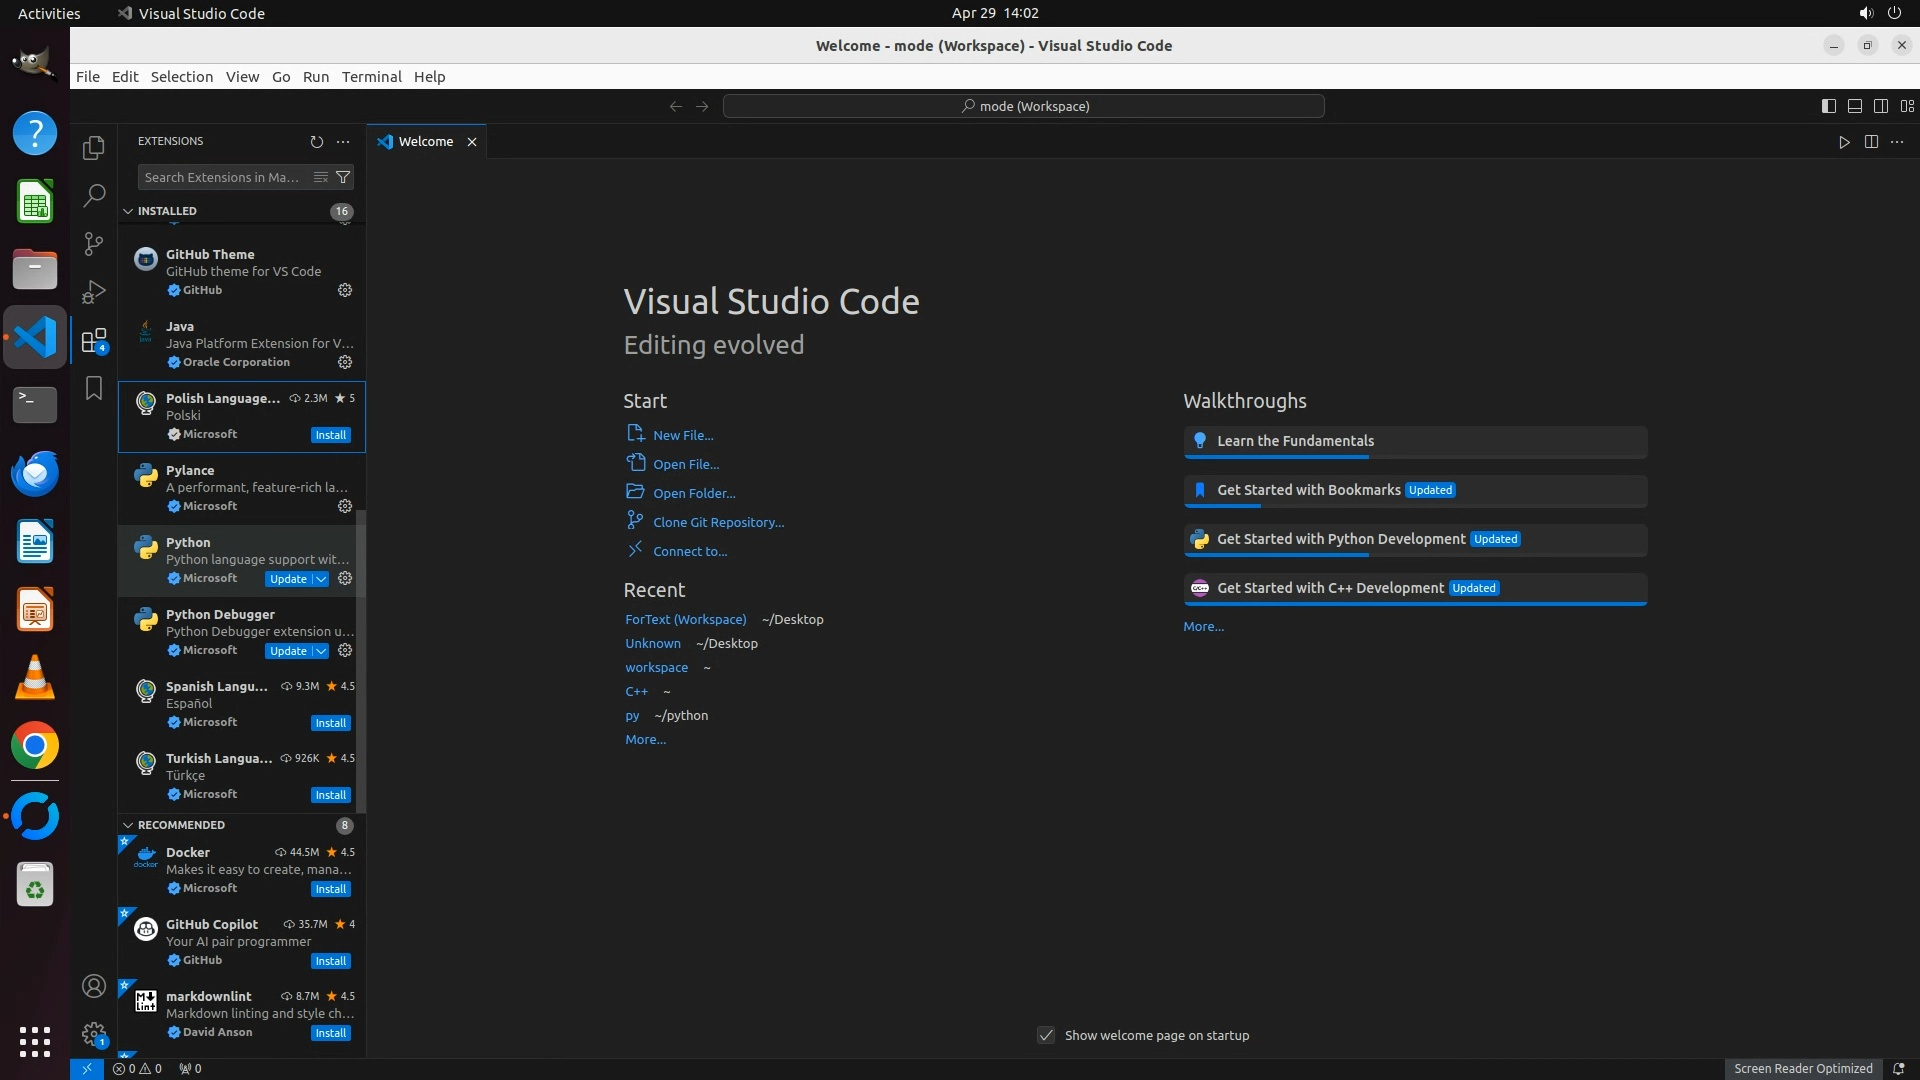
Task: Open the Explorer view icon
Action: click(94, 148)
